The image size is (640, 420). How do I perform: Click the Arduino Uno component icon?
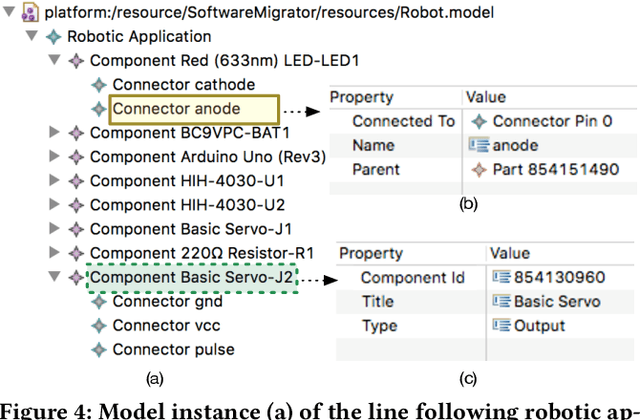point(76,157)
